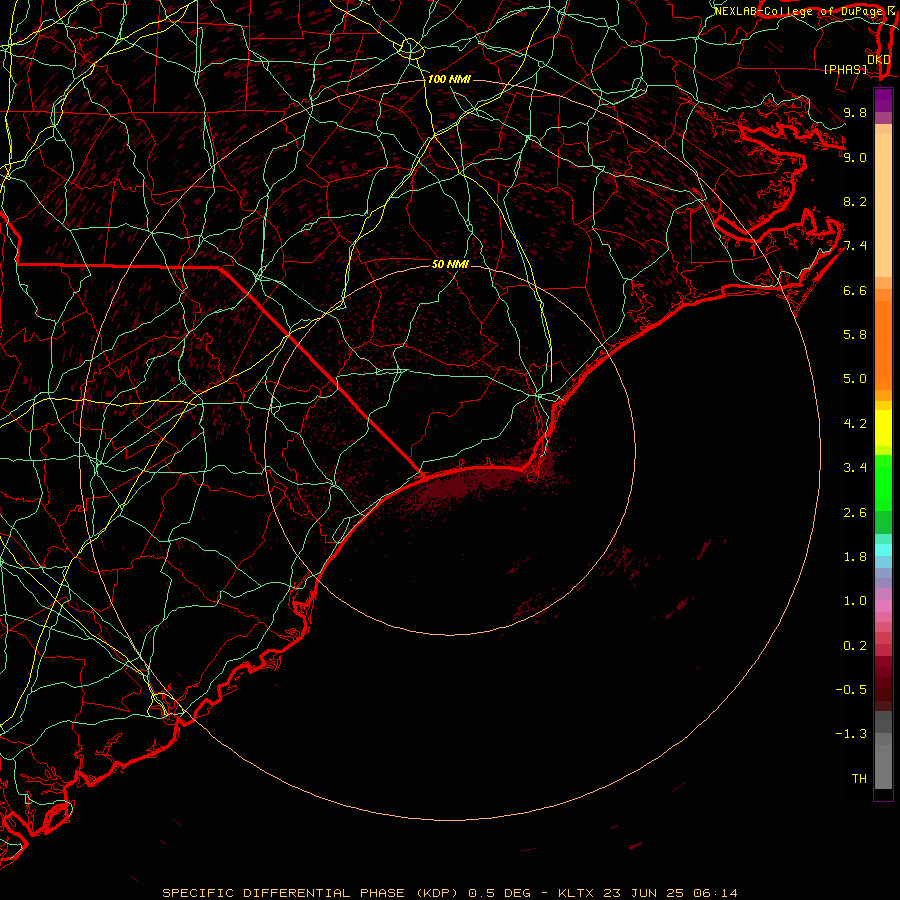Click the 7.4 scale value
This screenshot has height=900, width=900.
click(855, 246)
